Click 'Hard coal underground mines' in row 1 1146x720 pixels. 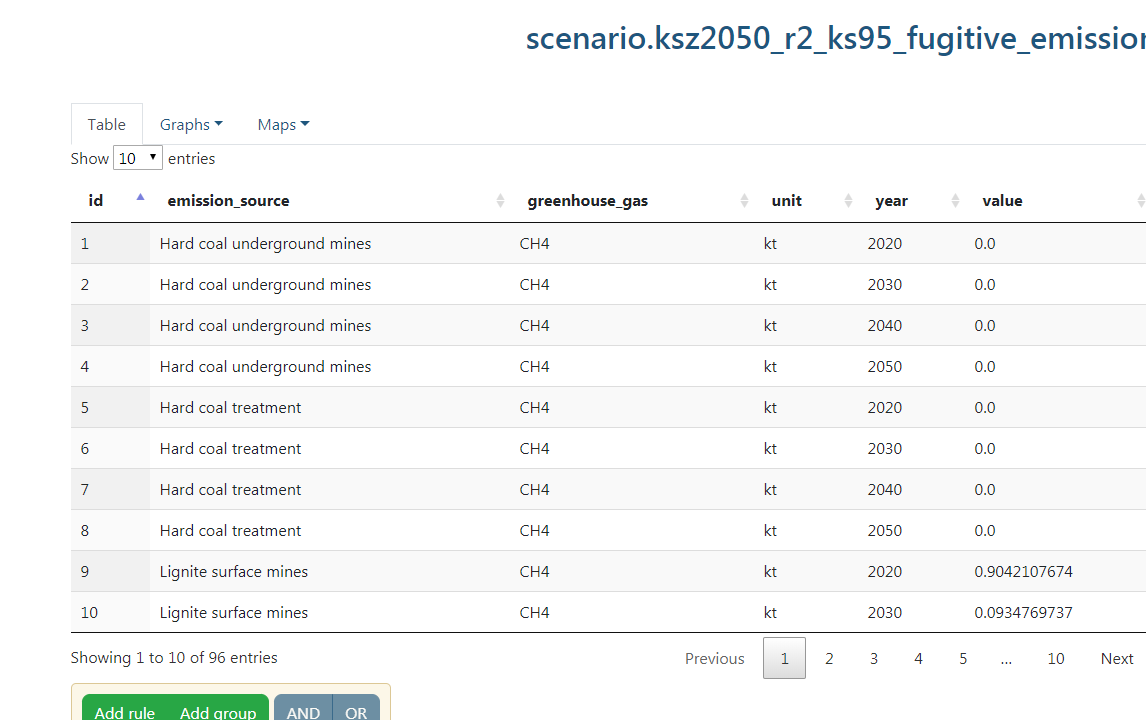(265, 243)
